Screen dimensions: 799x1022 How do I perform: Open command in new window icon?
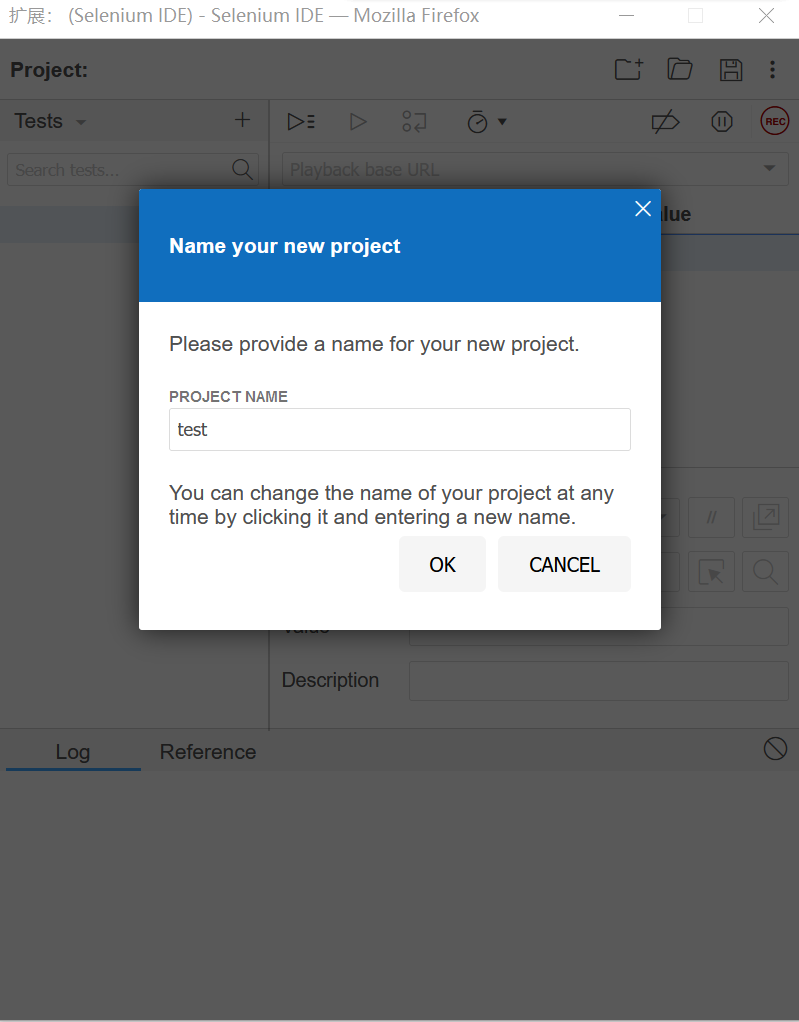click(766, 518)
